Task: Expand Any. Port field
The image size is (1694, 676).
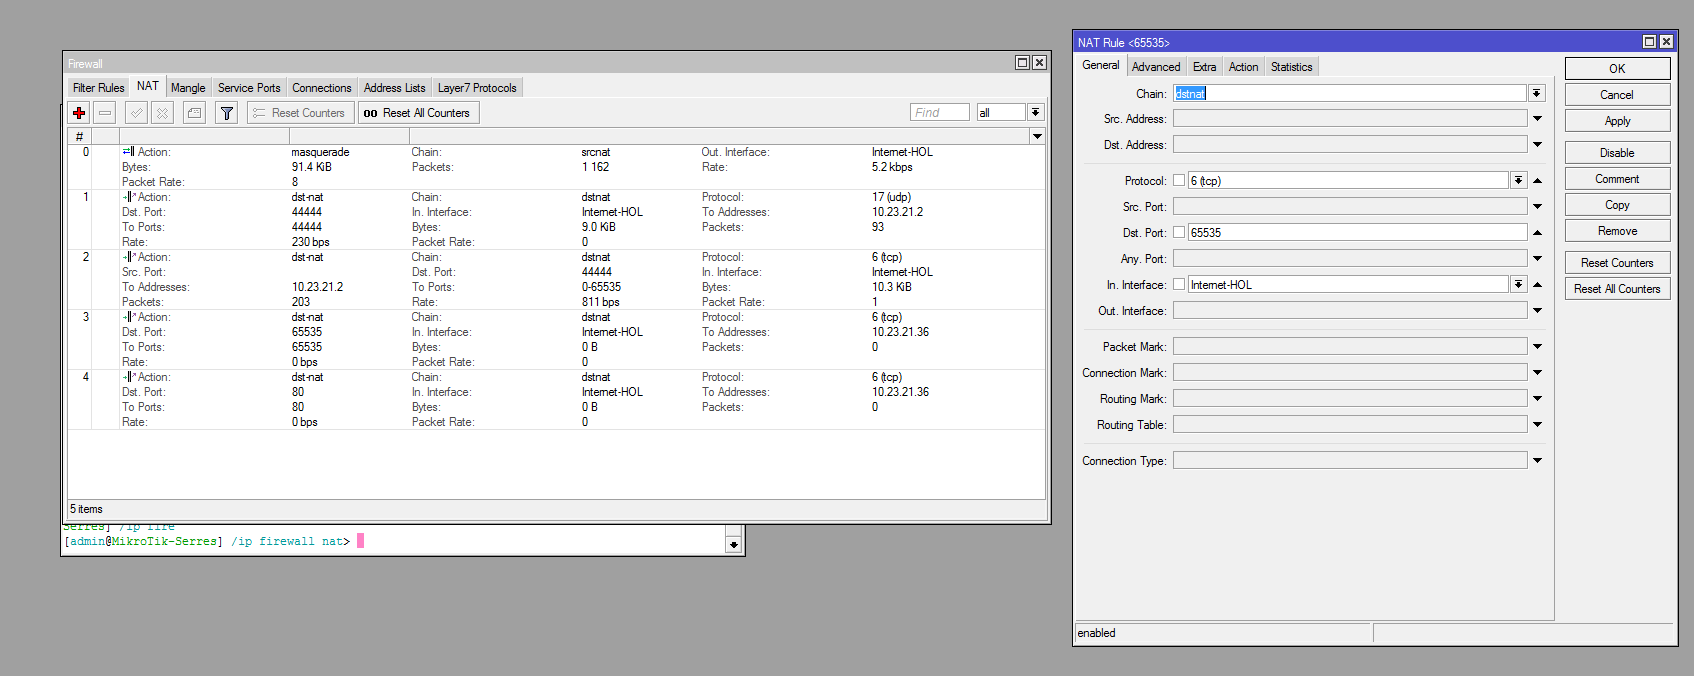Action: [1537, 259]
